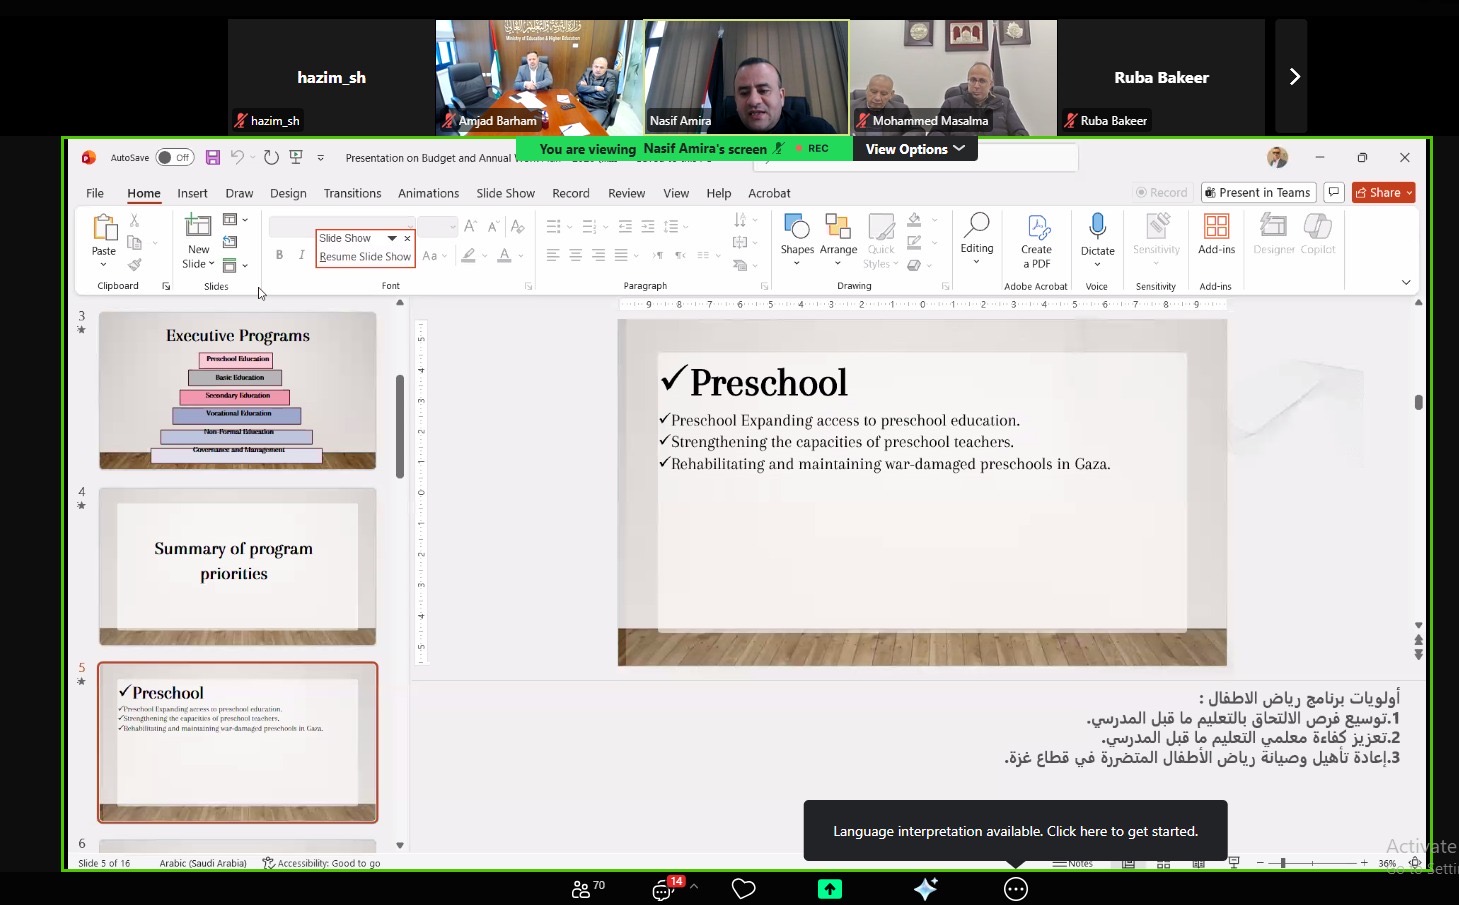Start Dictate microphone tool

tap(1097, 228)
